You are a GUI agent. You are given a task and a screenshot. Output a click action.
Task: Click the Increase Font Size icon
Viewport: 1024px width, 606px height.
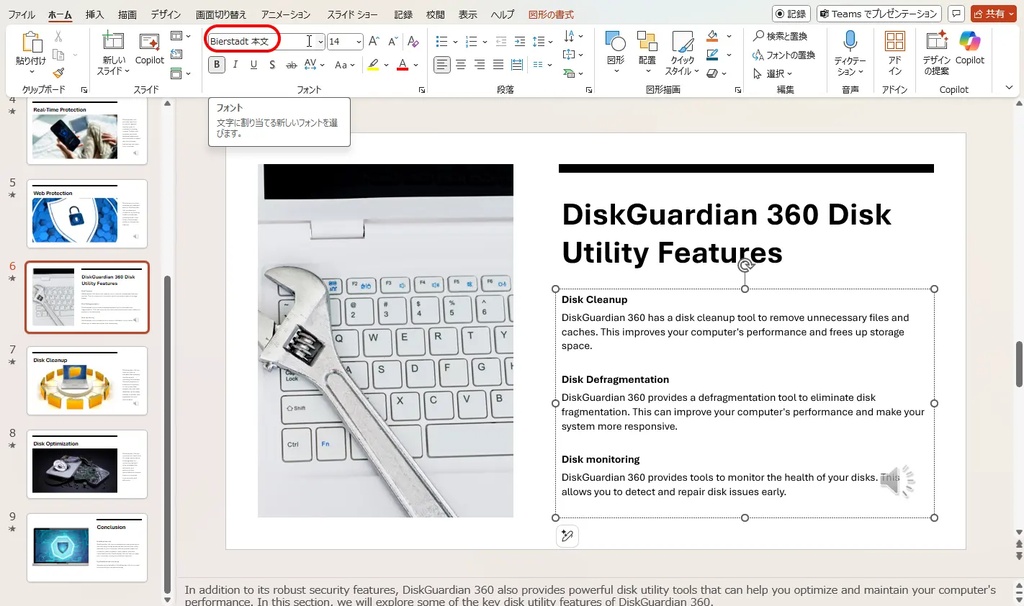click(374, 41)
